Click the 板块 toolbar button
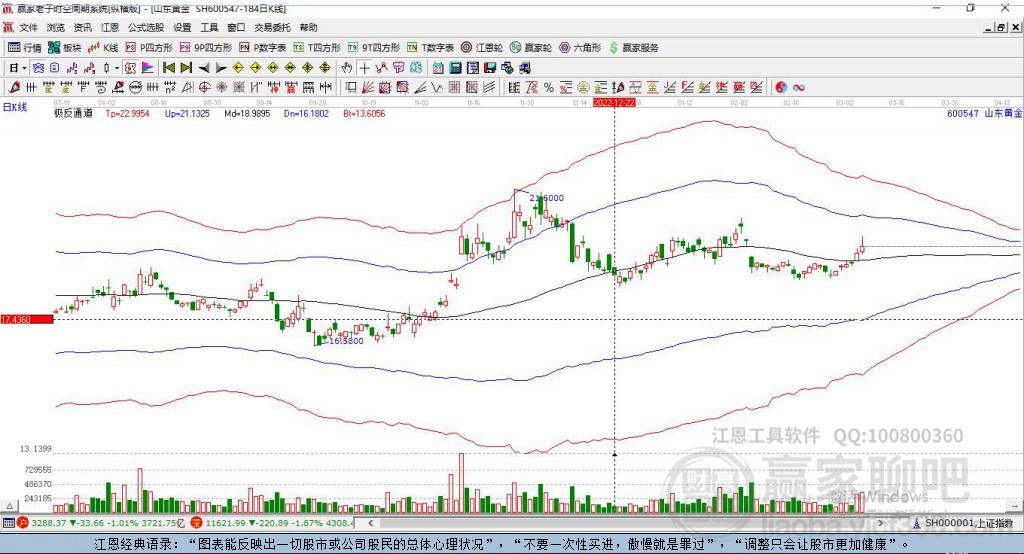The height and width of the screenshot is (554, 1024). coord(64,48)
